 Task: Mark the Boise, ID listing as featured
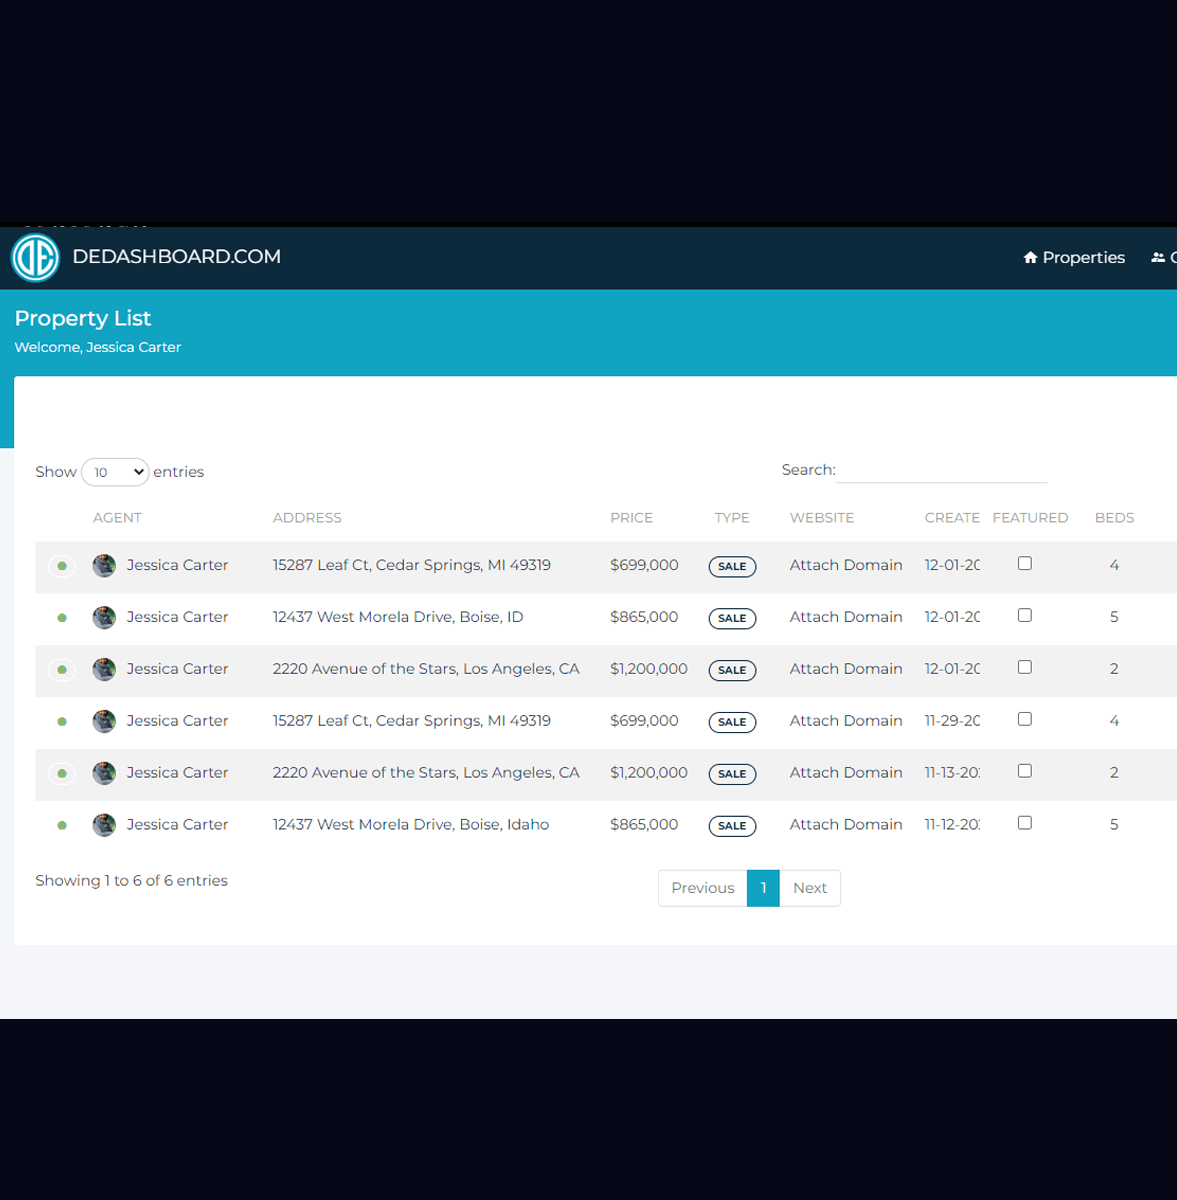pyautogui.click(x=1024, y=616)
